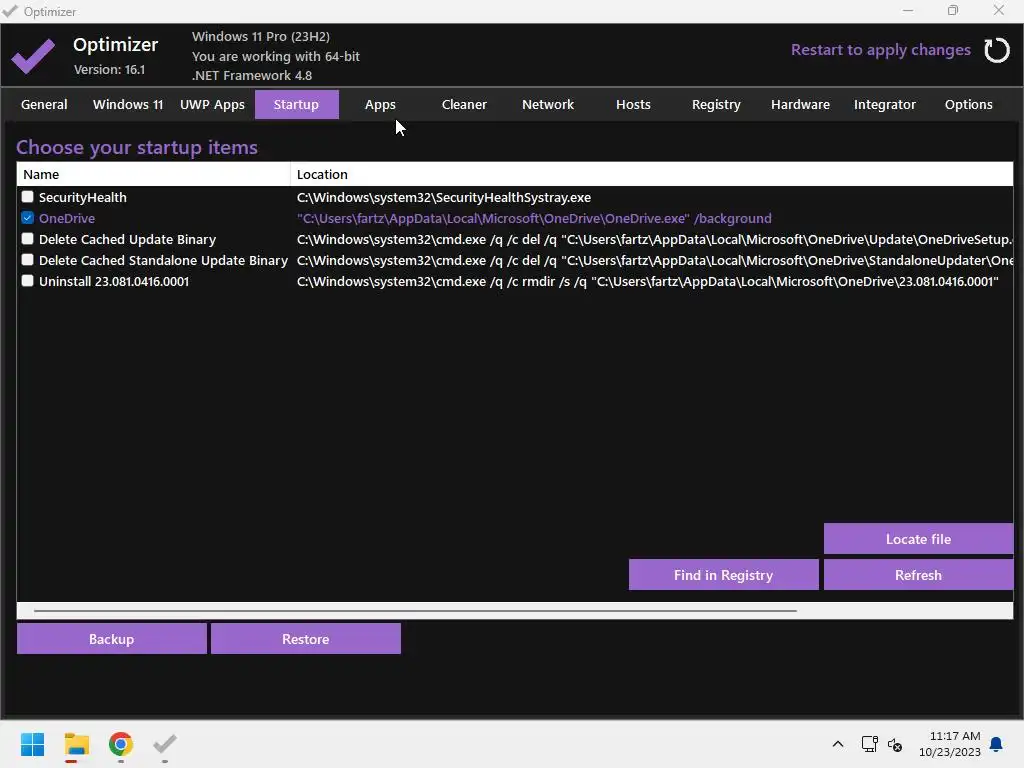Tick Uninstall 23.081.0416.0001 checkbox

27,280
